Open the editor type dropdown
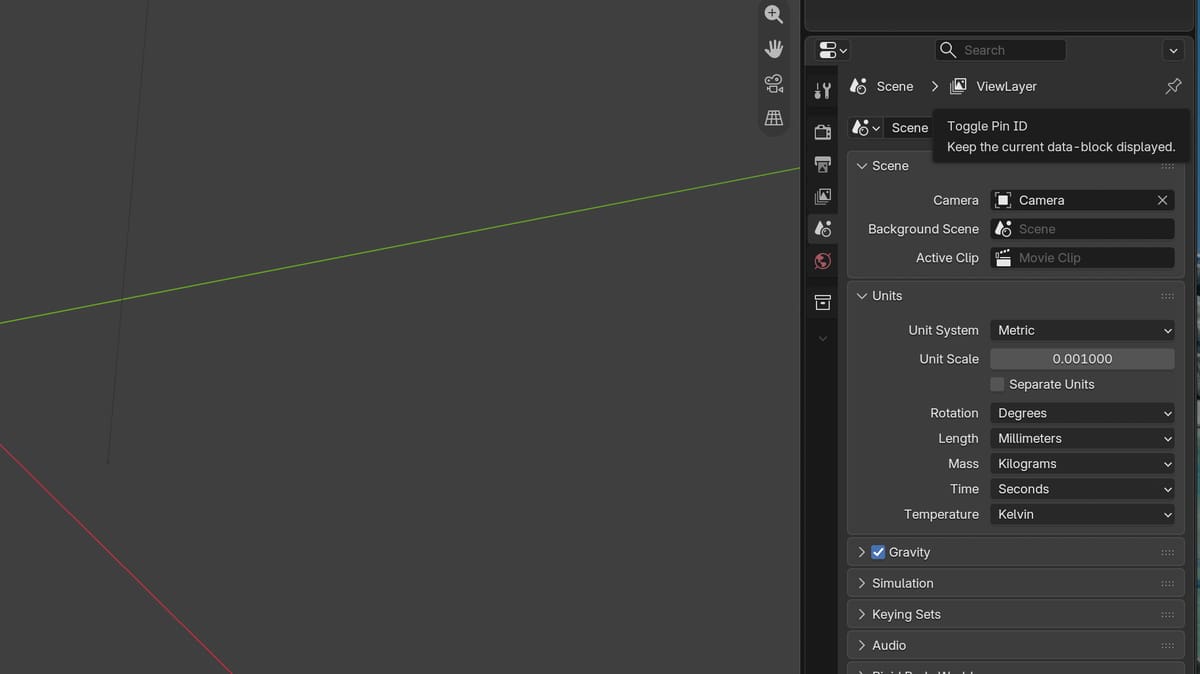The image size is (1200, 674). pyautogui.click(x=832, y=50)
